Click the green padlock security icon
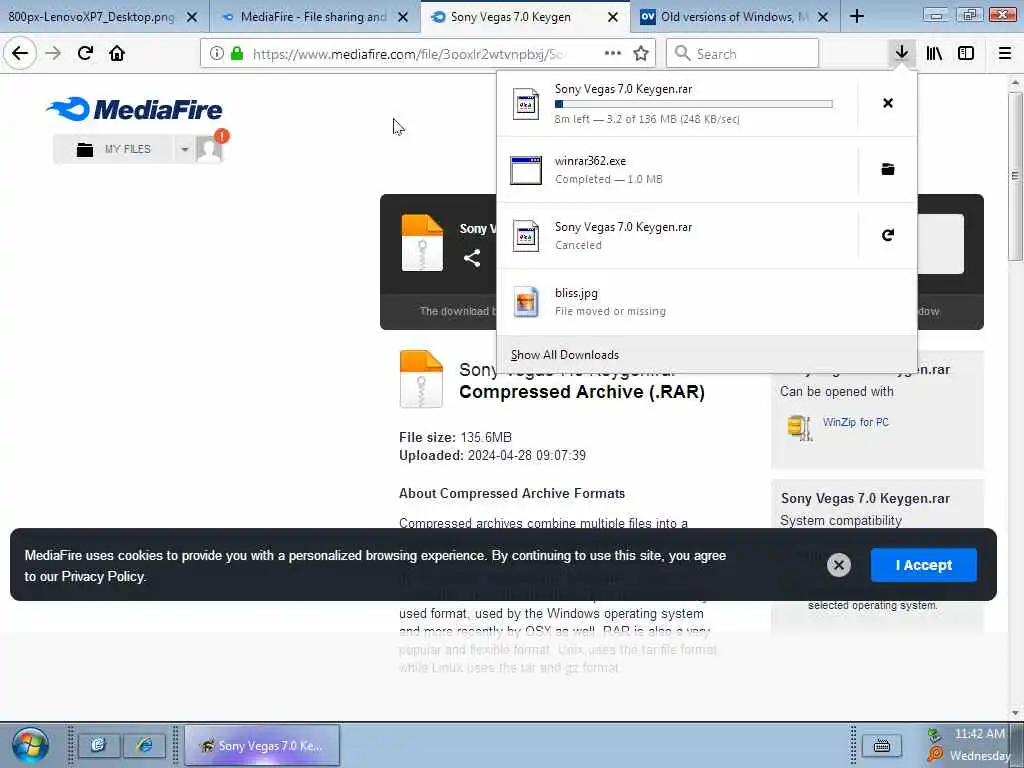Viewport: 1024px width, 768px height. 237,53
